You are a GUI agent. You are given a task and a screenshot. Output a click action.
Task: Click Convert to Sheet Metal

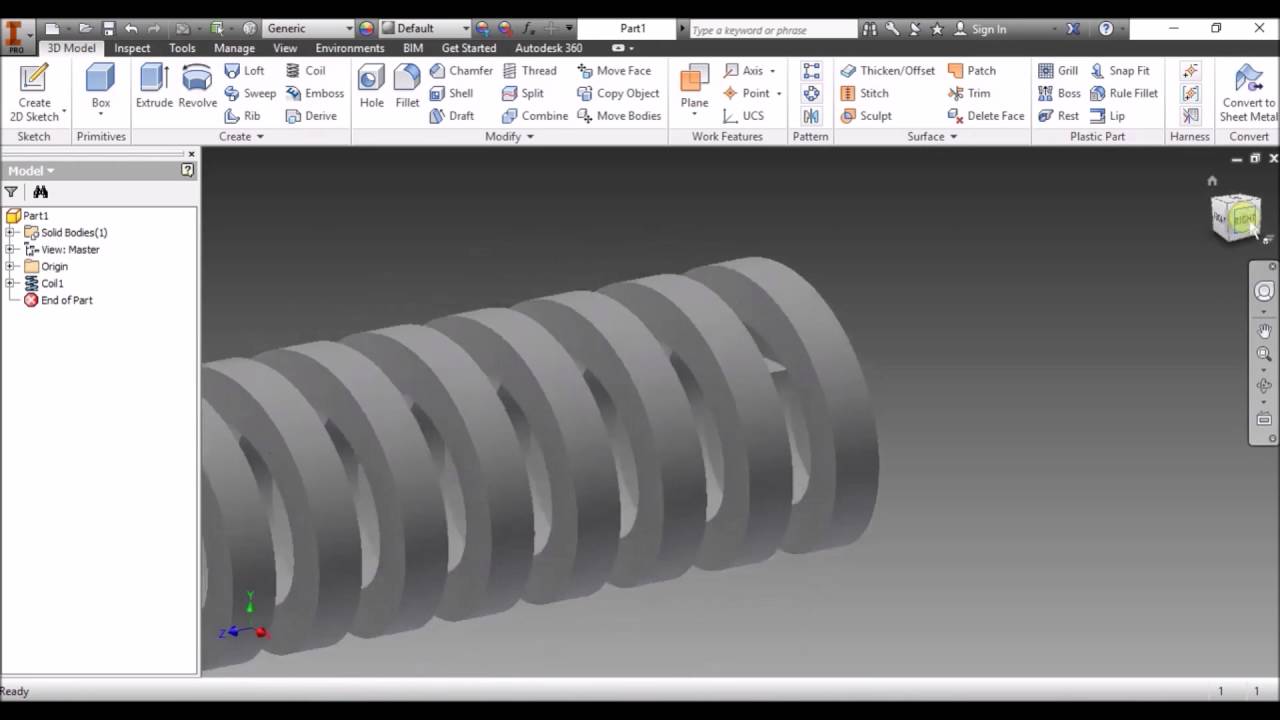coord(1248,93)
